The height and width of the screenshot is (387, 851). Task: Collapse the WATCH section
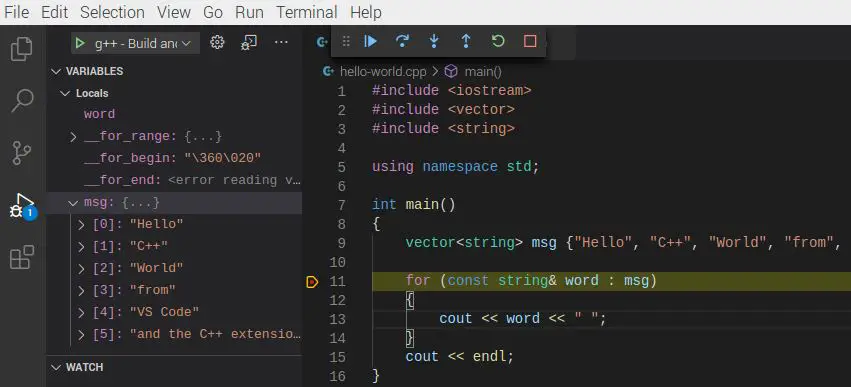(56, 367)
